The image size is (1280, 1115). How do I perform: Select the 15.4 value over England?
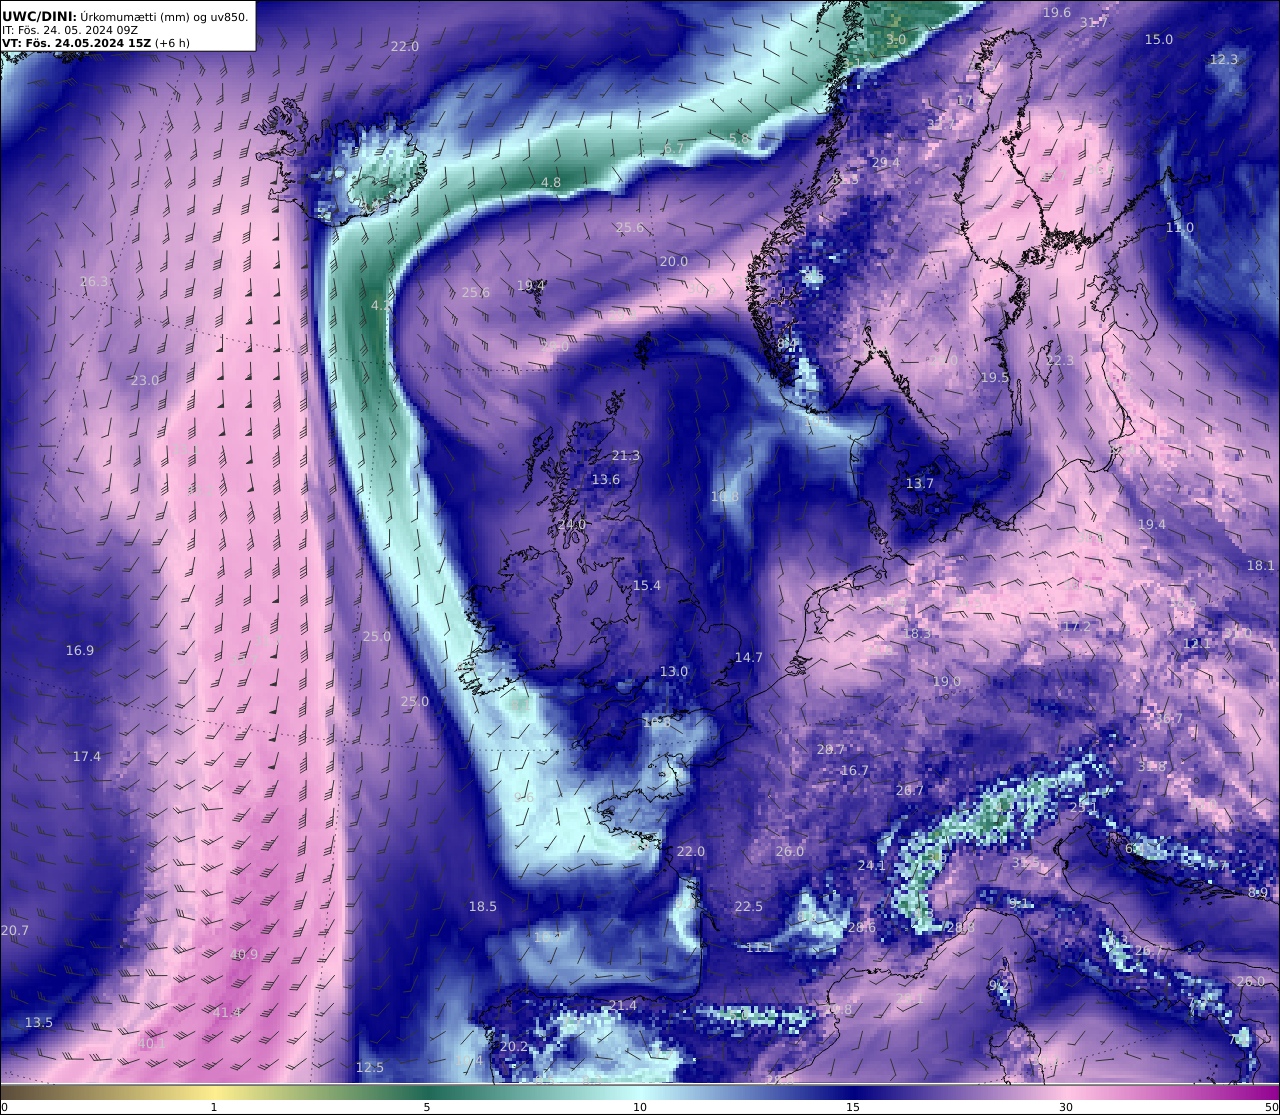[x=647, y=585]
